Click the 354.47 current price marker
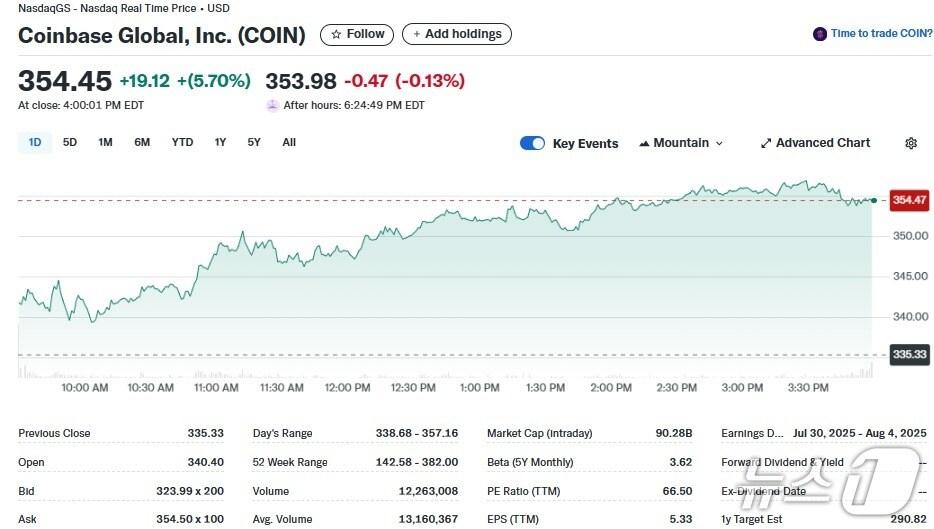This screenshot has width=934, height=529. coord(909,200)
